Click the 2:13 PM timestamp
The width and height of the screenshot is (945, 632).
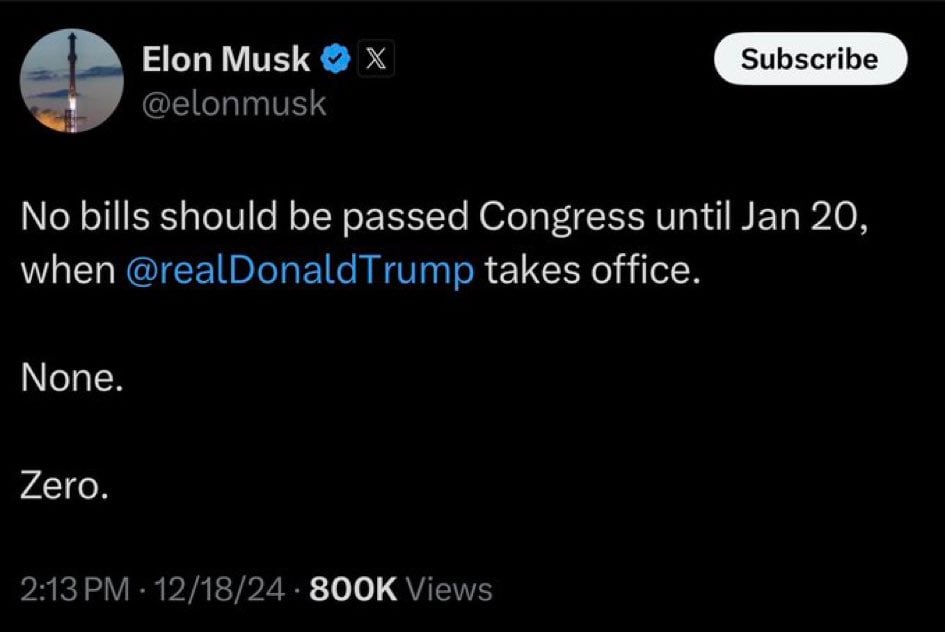(75, 589)
